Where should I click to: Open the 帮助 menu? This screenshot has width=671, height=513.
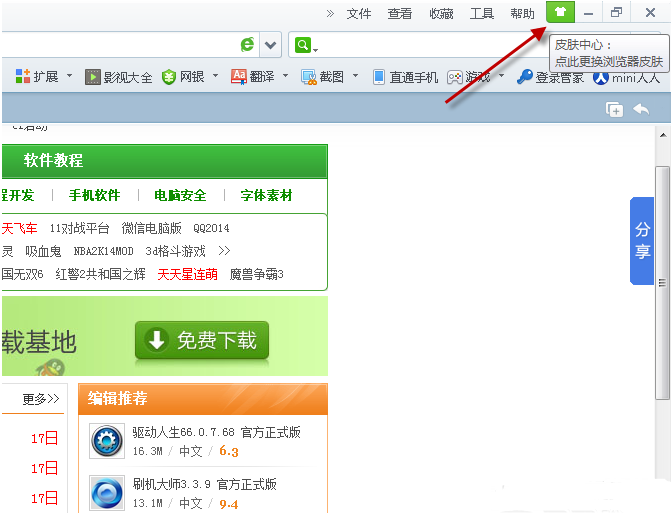coord(522,14)
